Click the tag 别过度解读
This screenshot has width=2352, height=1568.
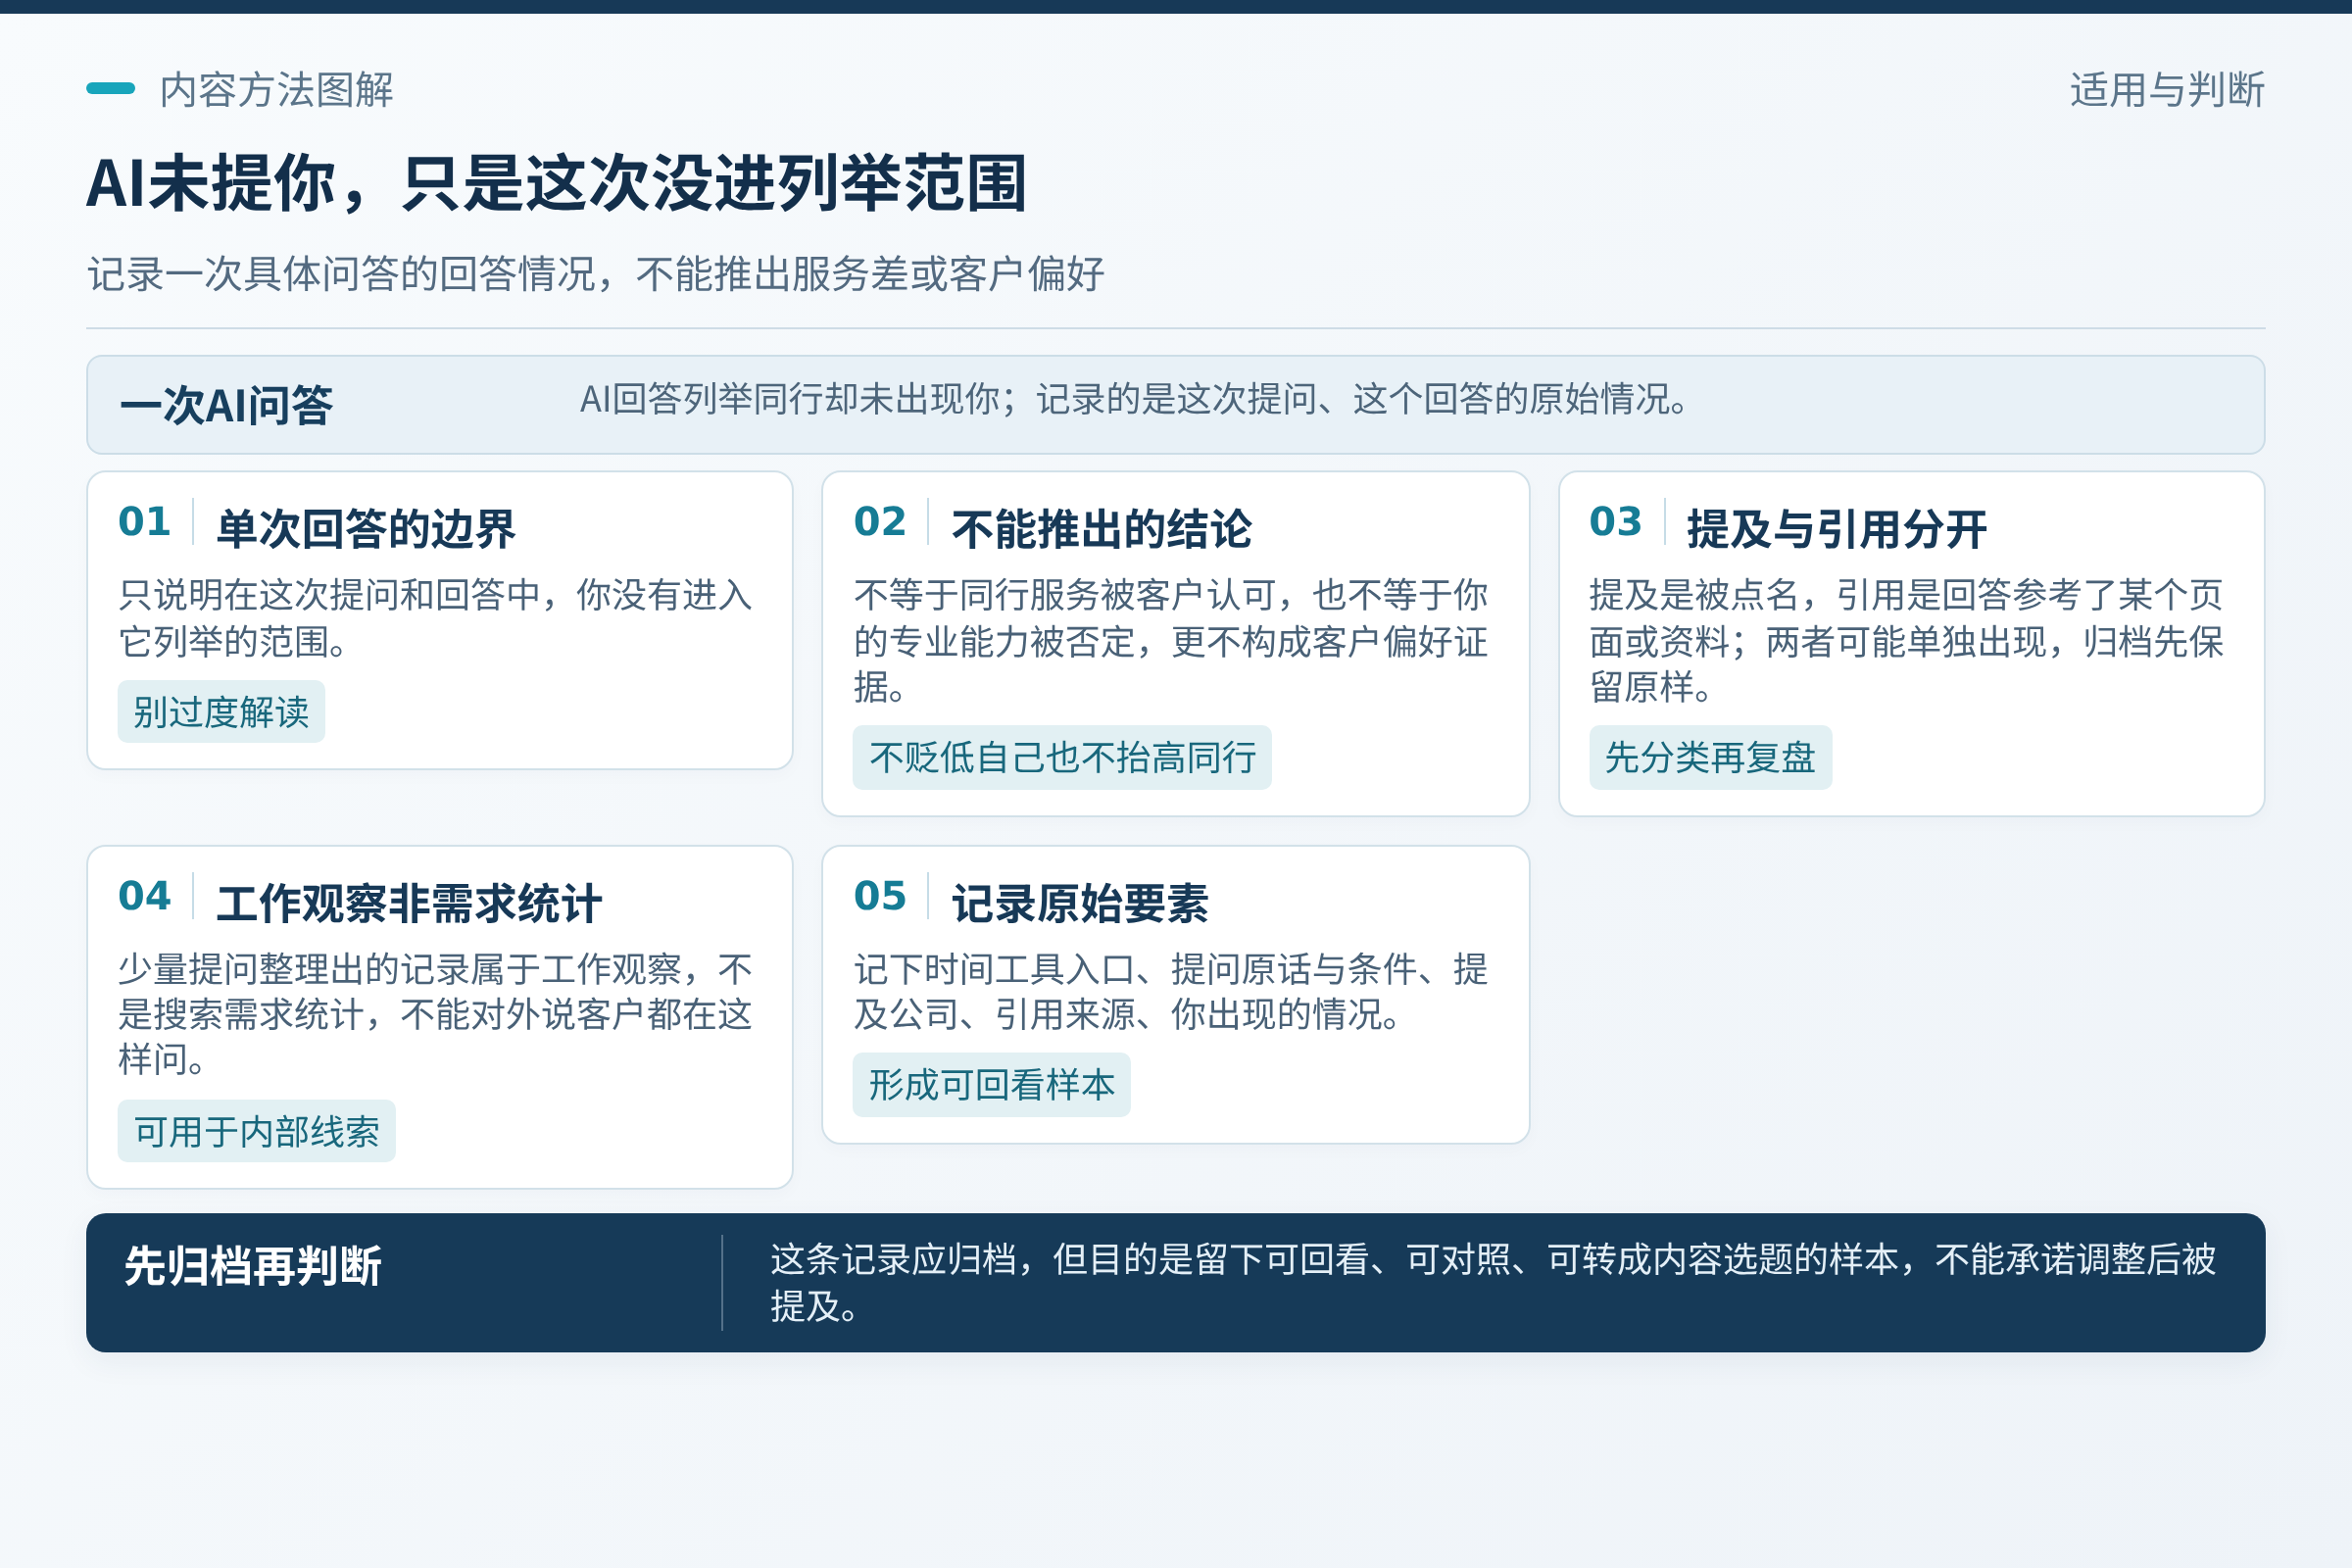[221, 712]
